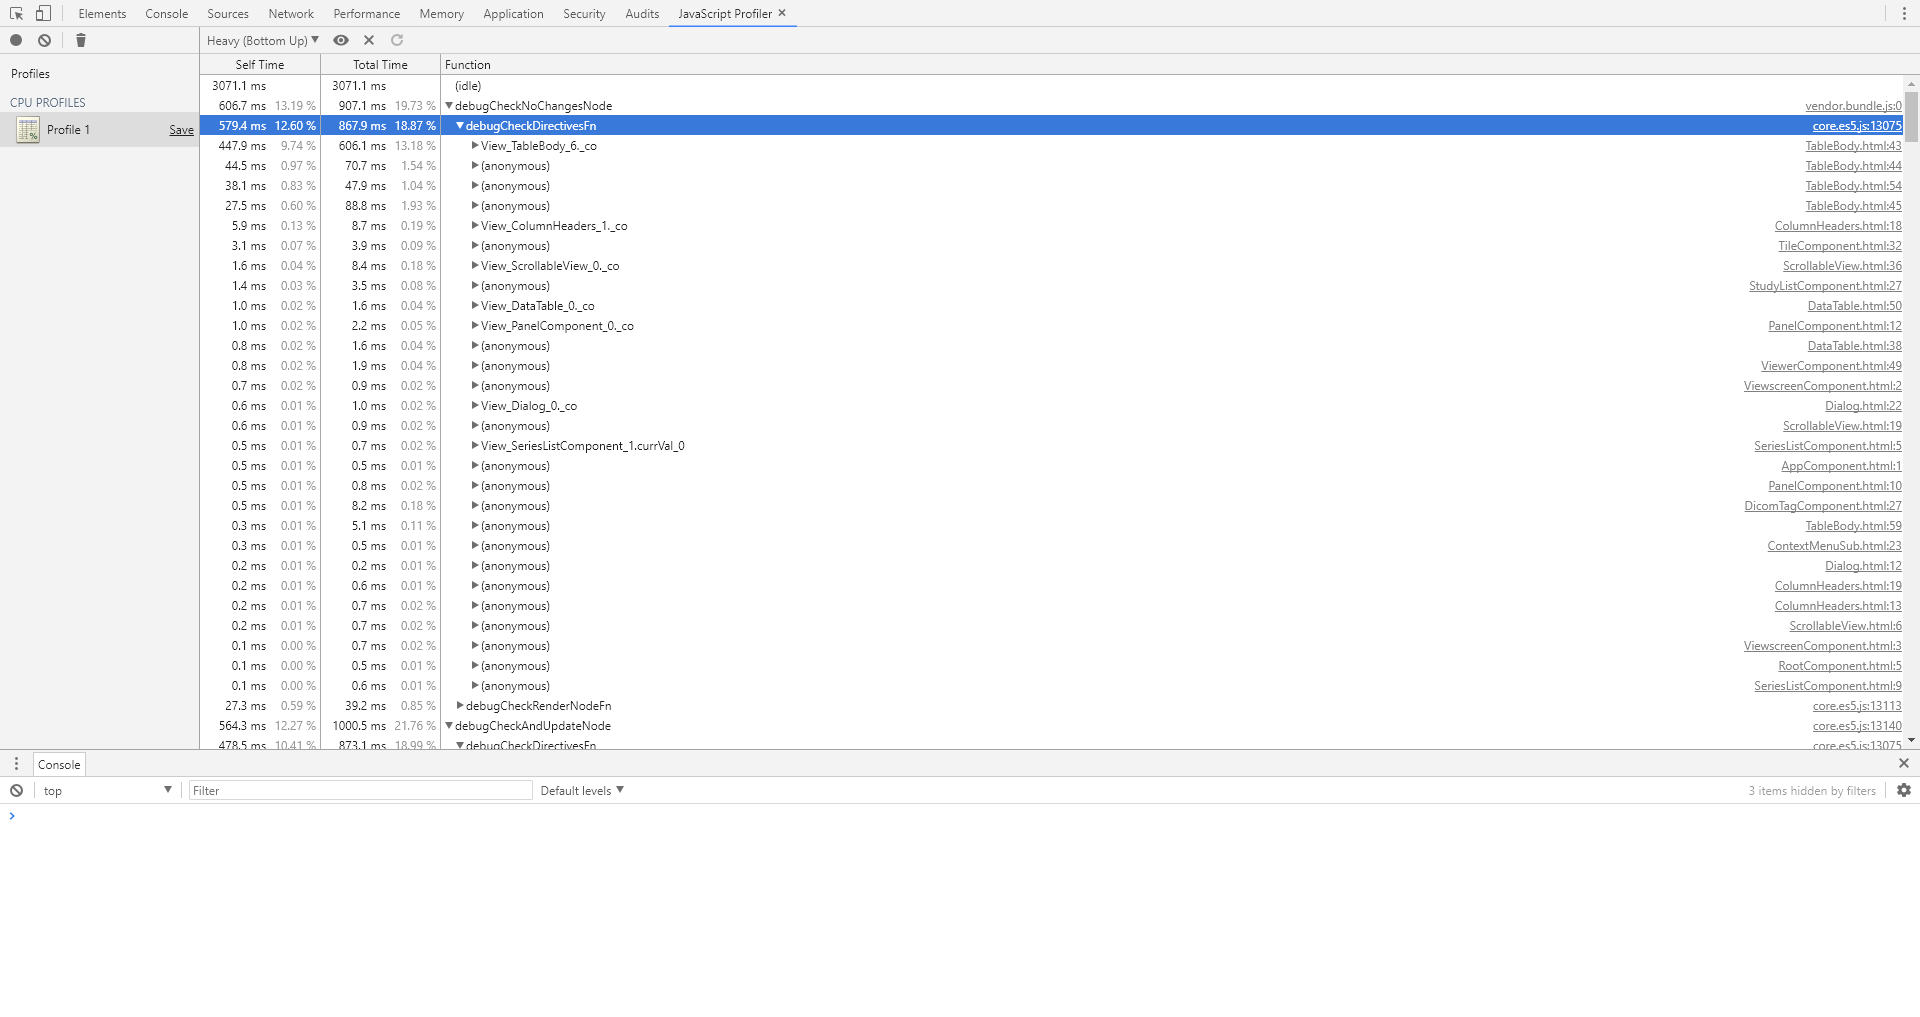
Task: Restore all functions via refresh icon
Action: pyautogui.click(x=396, y=40)
